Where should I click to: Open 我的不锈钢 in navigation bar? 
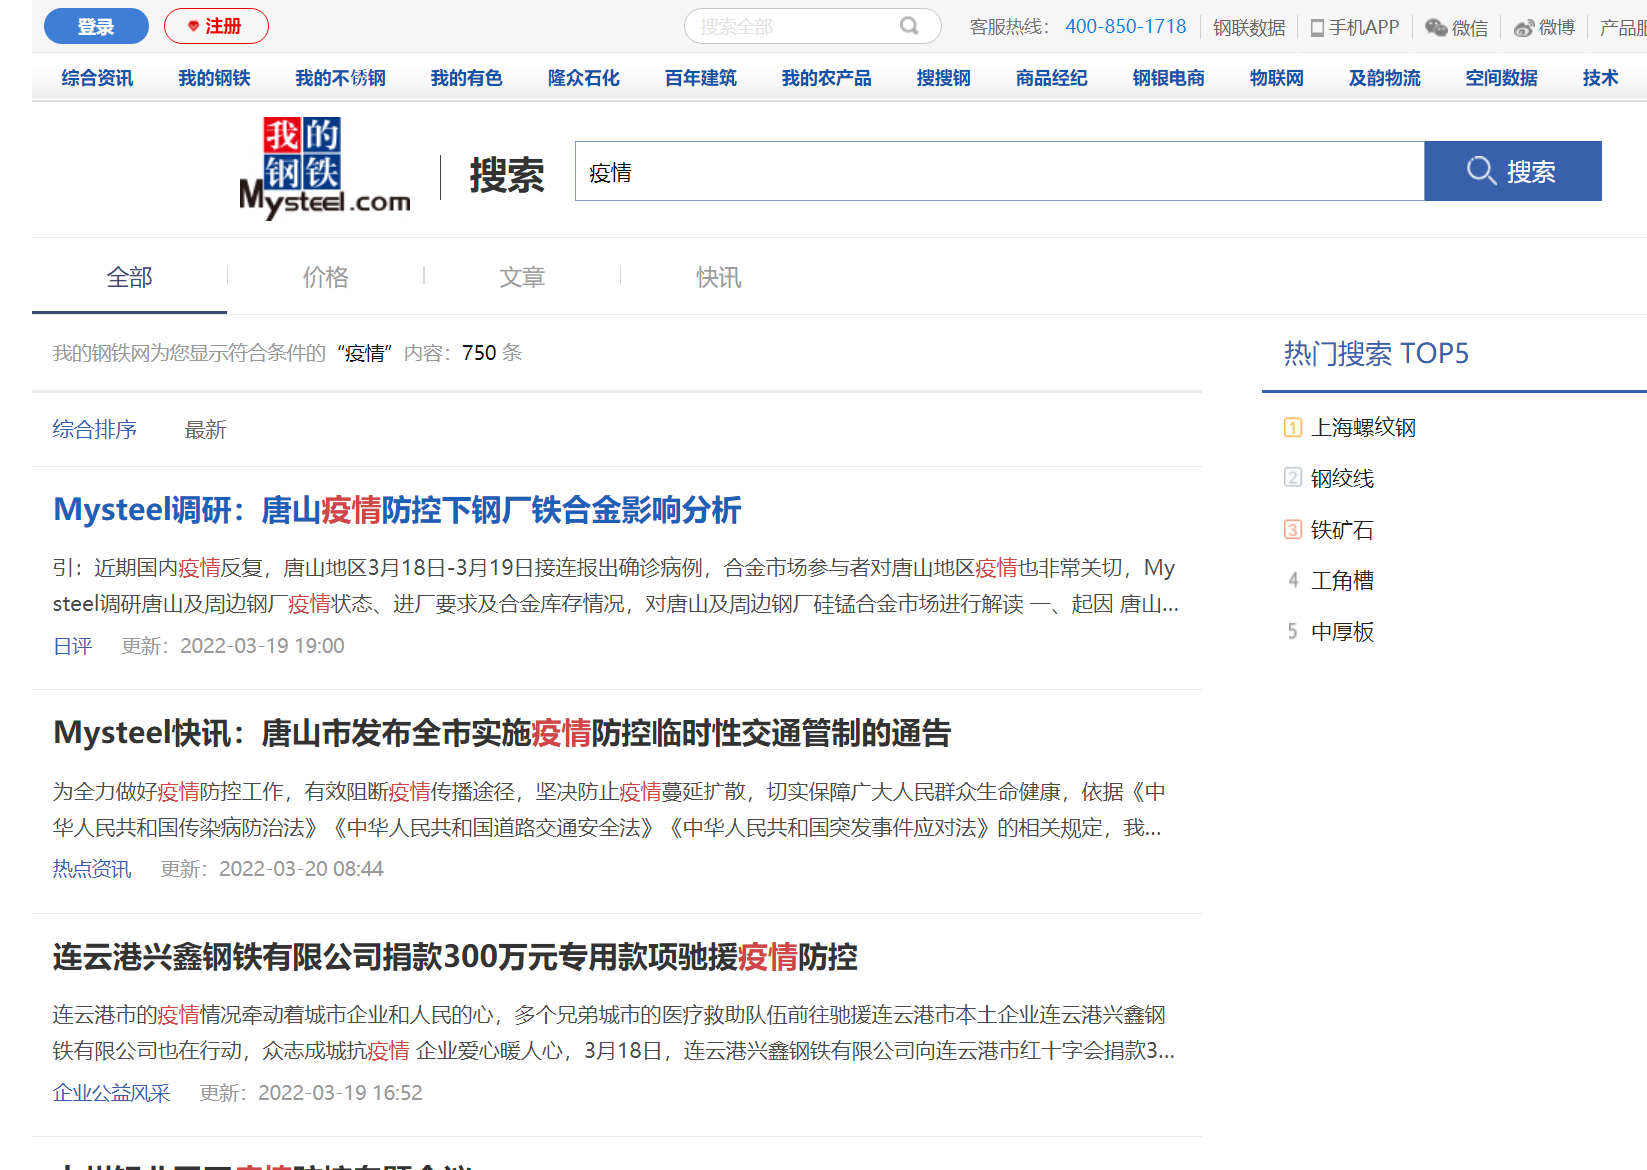coord(340,78)
